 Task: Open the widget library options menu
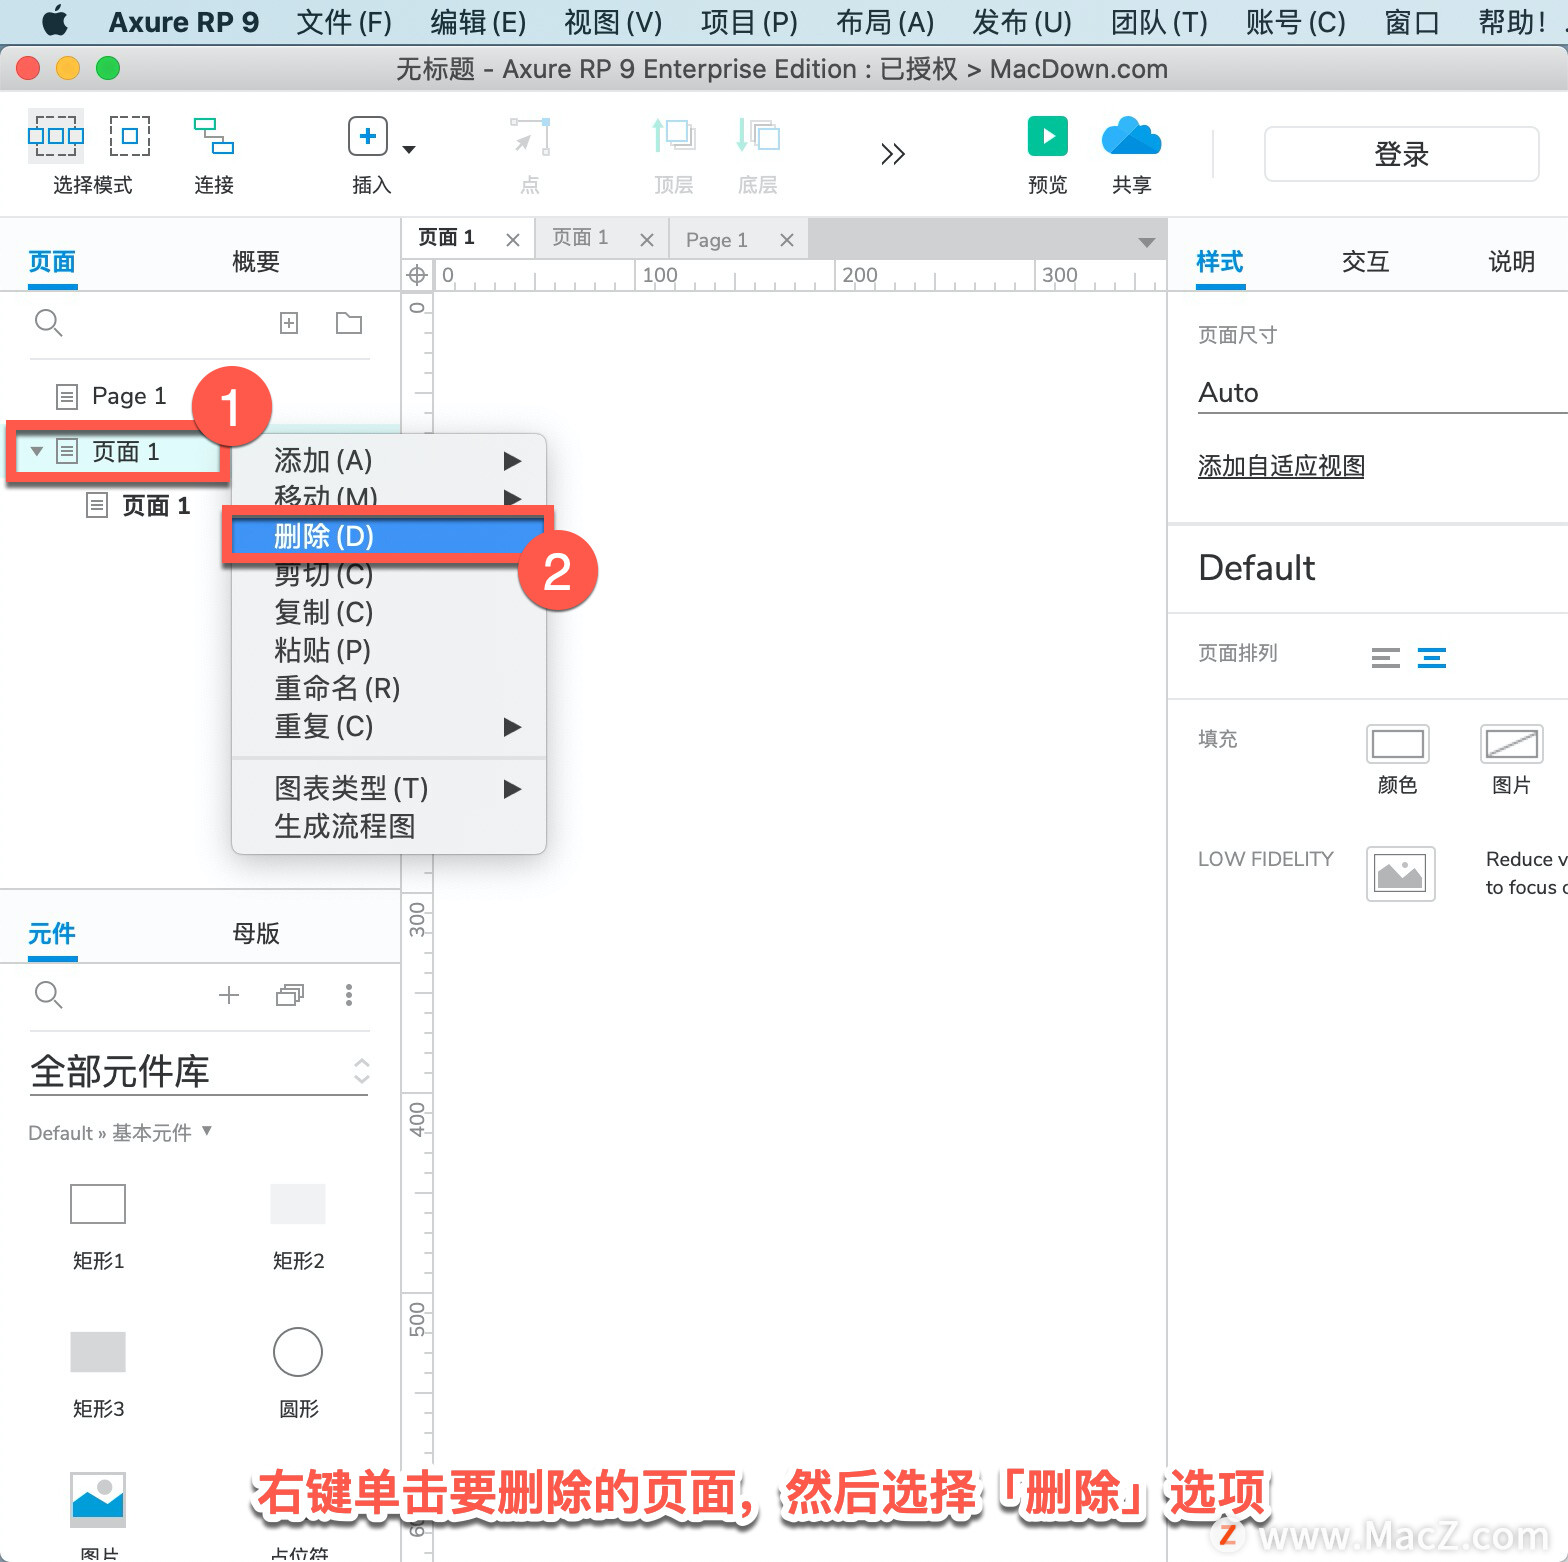[349, 995]
